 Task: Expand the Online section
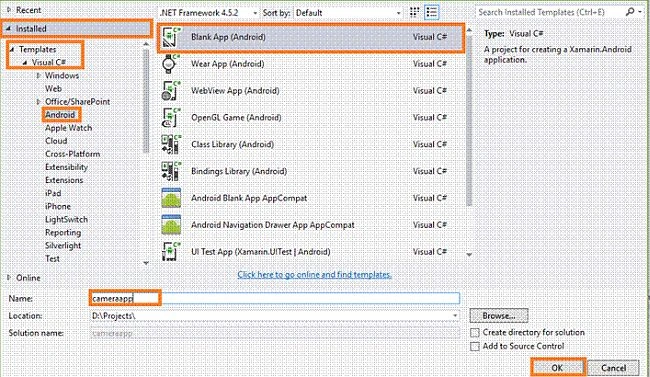[x=9, y=278]
